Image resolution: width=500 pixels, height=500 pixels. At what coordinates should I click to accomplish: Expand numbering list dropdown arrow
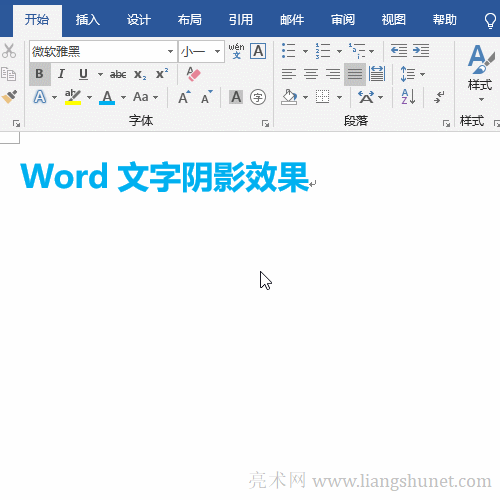pos(339,51)
